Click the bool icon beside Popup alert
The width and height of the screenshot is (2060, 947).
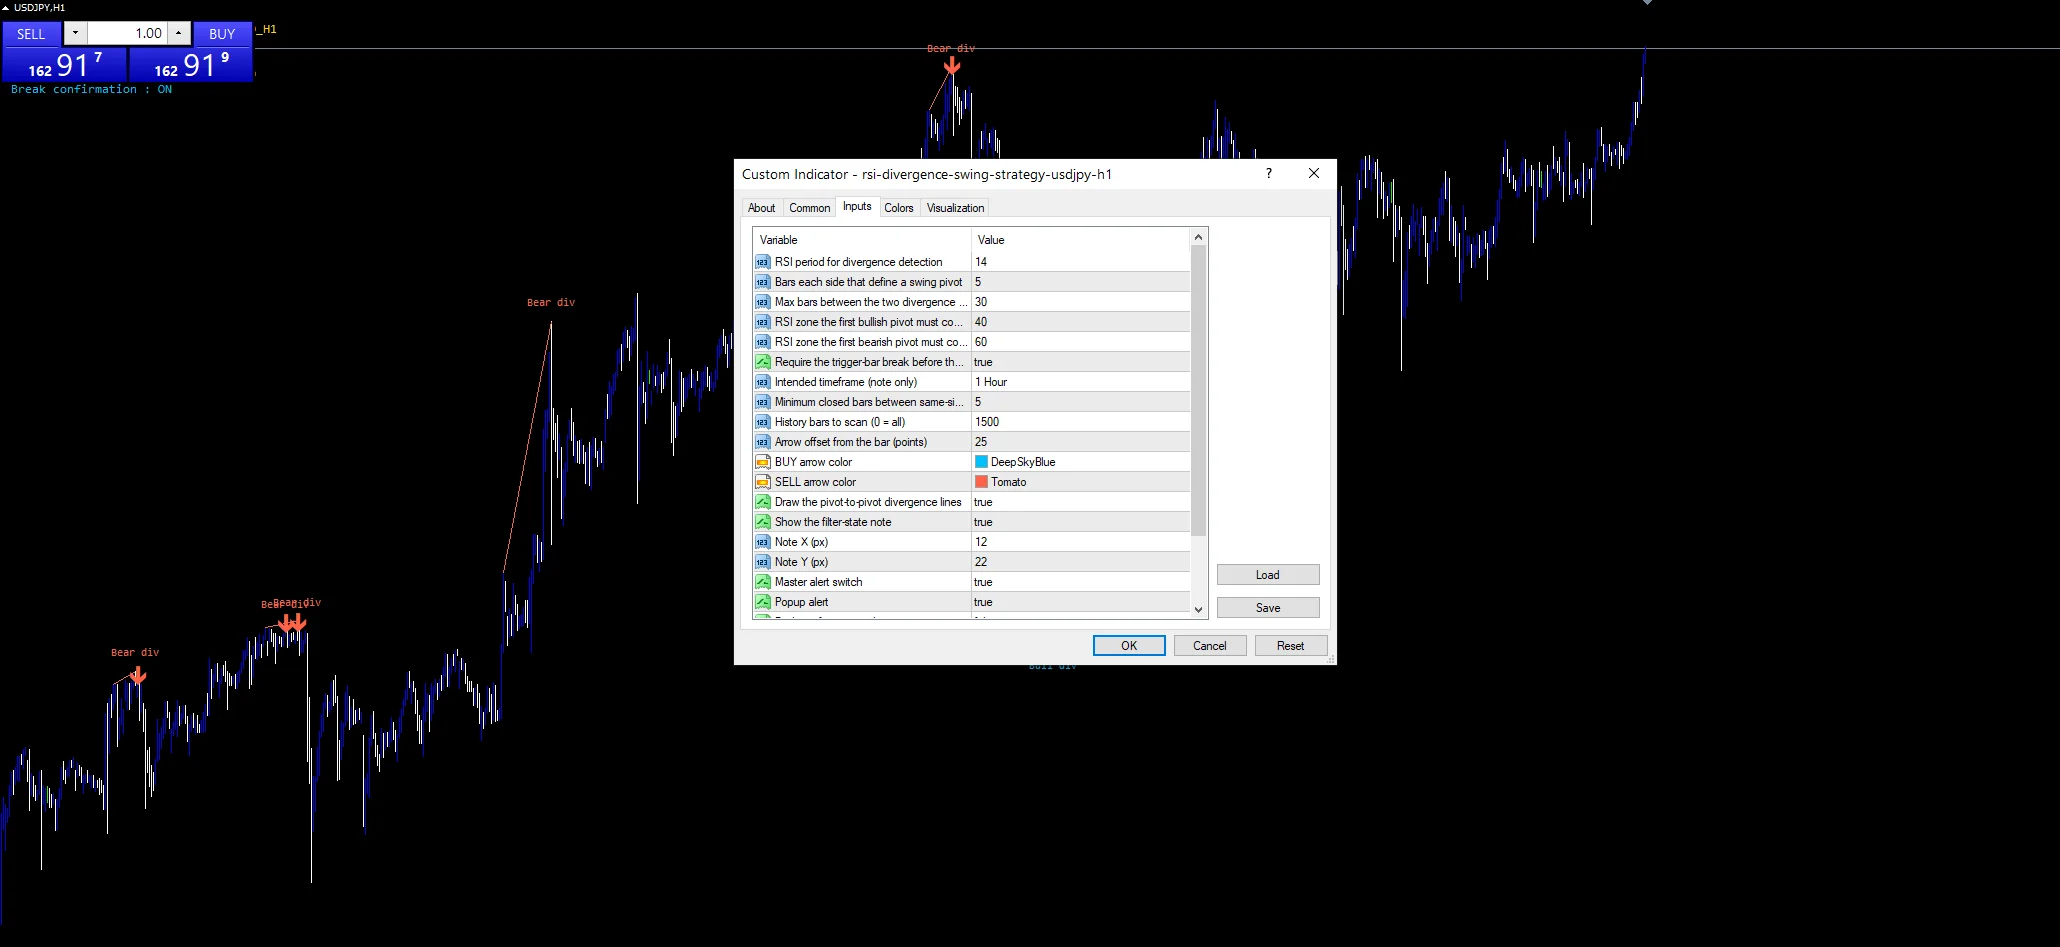762,602
